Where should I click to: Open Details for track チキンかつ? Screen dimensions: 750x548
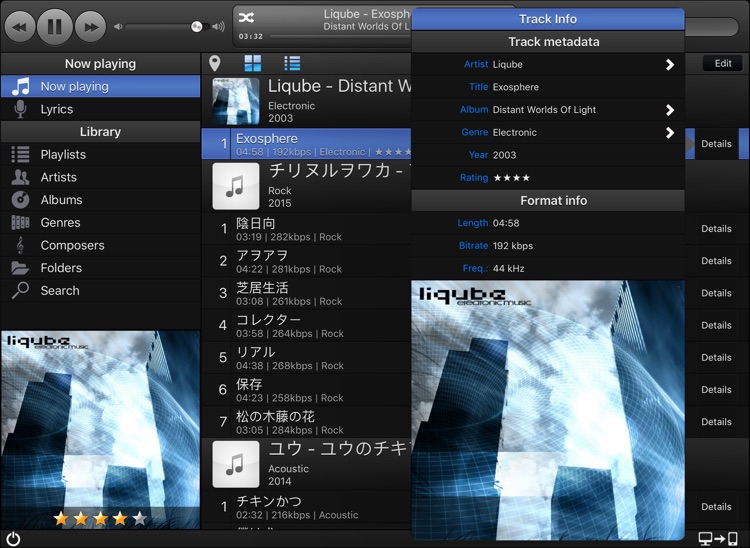pyautogui.click(x=716, y=506)
